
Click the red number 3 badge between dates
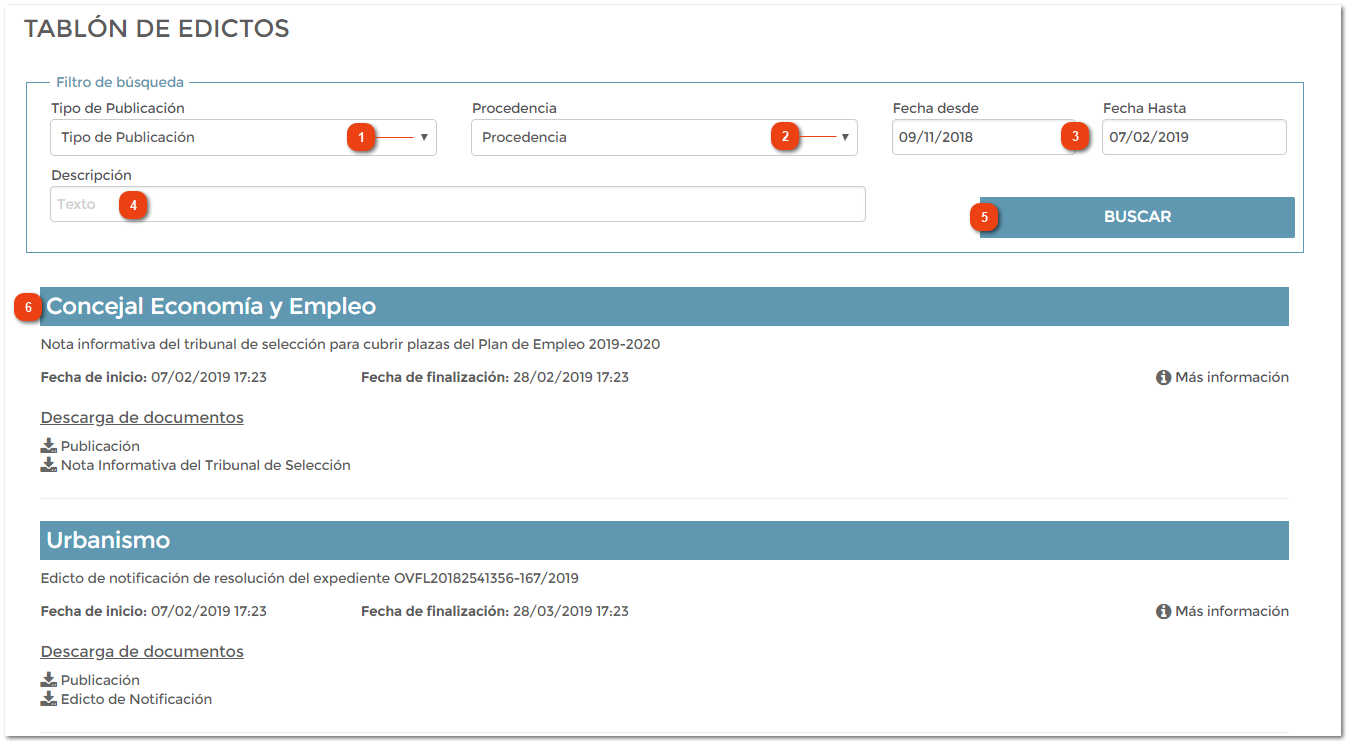click(x=1075, y=137)
